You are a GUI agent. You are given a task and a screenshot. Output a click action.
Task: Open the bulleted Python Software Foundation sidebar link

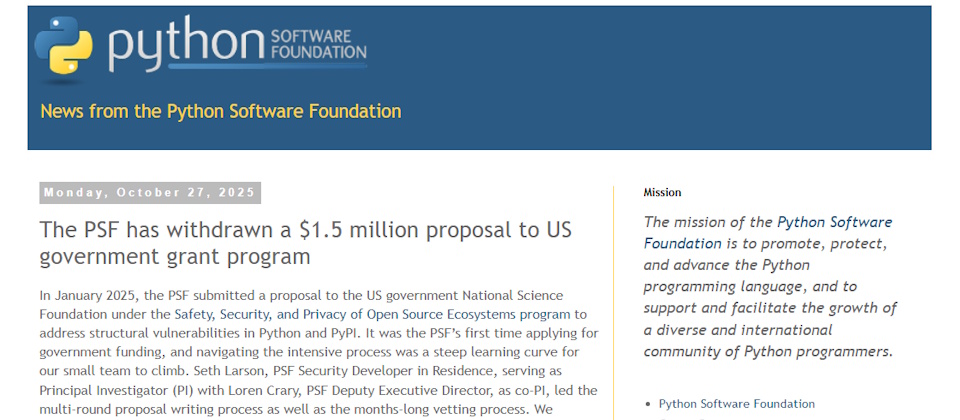pos(736,404)
